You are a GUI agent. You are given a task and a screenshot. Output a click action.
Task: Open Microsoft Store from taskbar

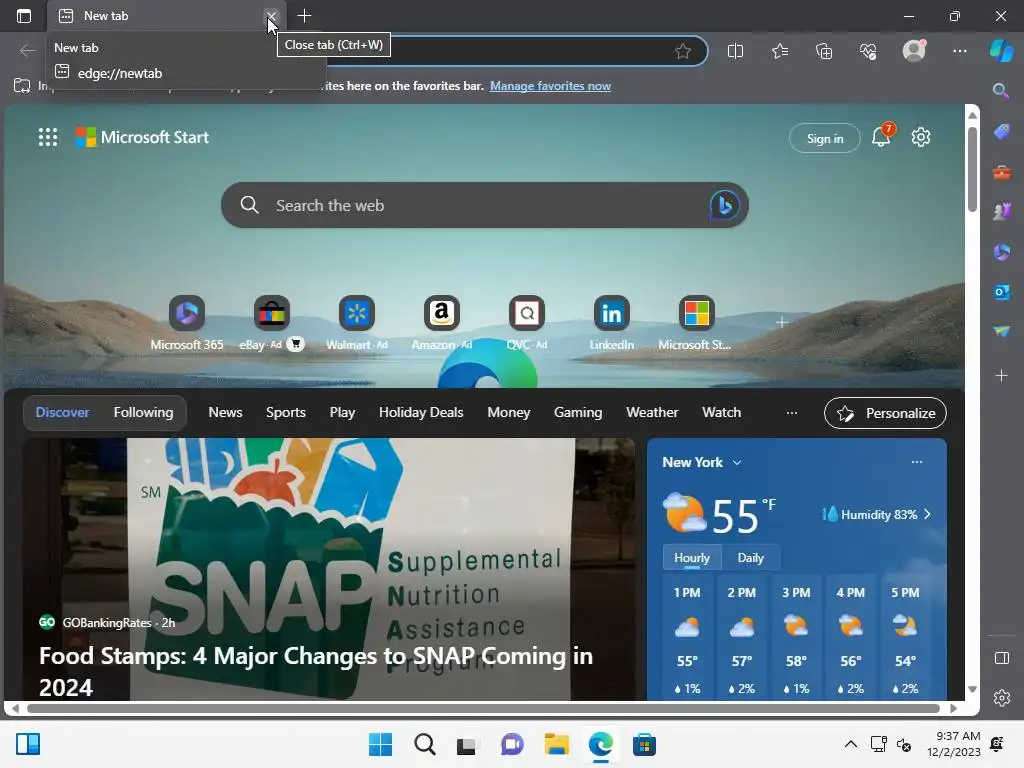coord(644,744)
